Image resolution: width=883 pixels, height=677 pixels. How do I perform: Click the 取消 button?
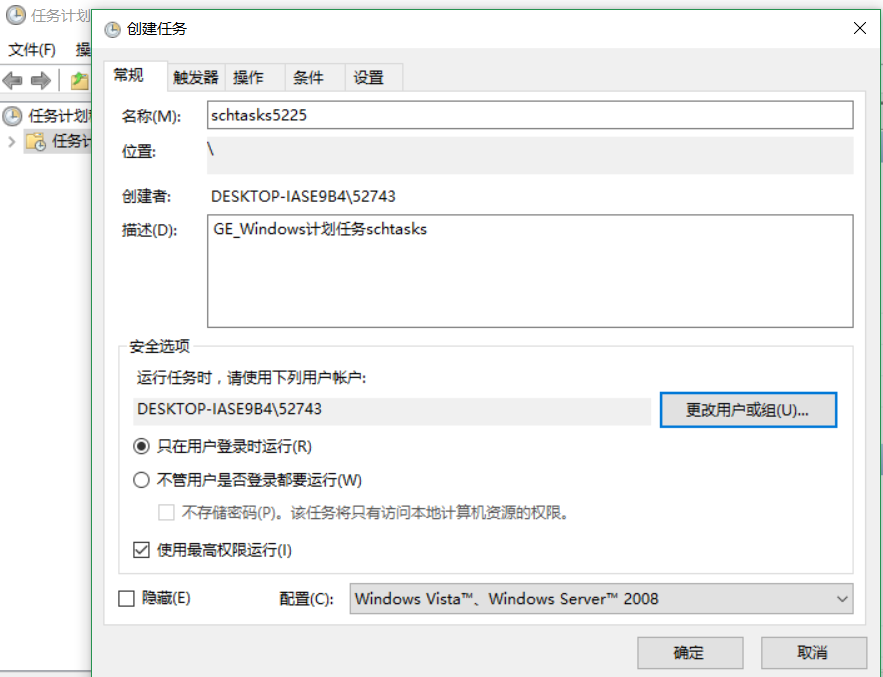click(x=813, y=653)
